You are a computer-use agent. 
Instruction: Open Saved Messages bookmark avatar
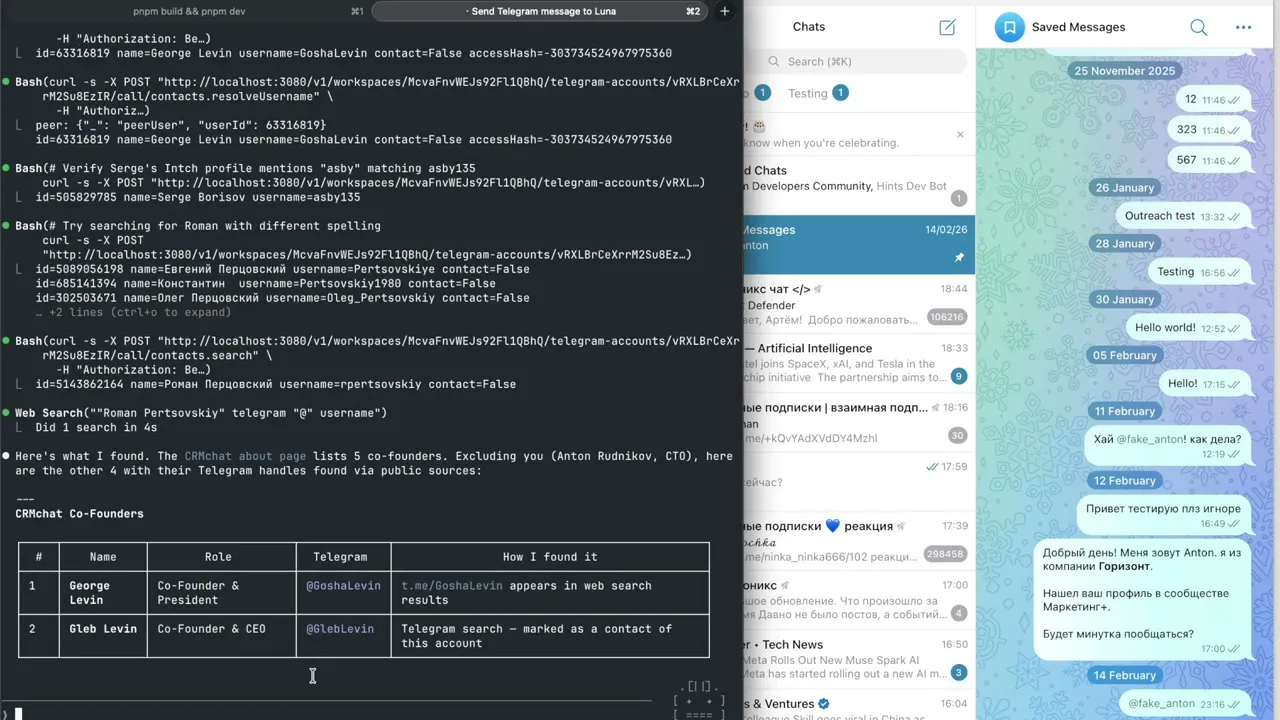pos(1009,27)
